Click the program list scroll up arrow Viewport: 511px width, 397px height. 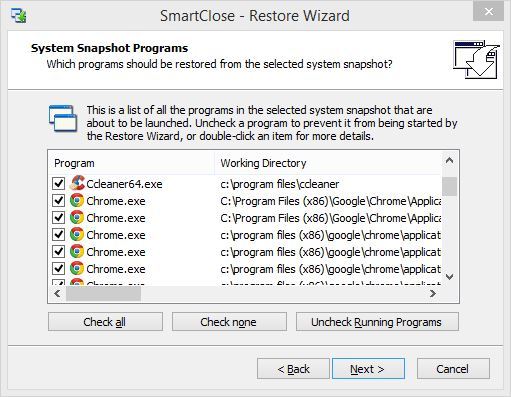[x=449, y=161]
